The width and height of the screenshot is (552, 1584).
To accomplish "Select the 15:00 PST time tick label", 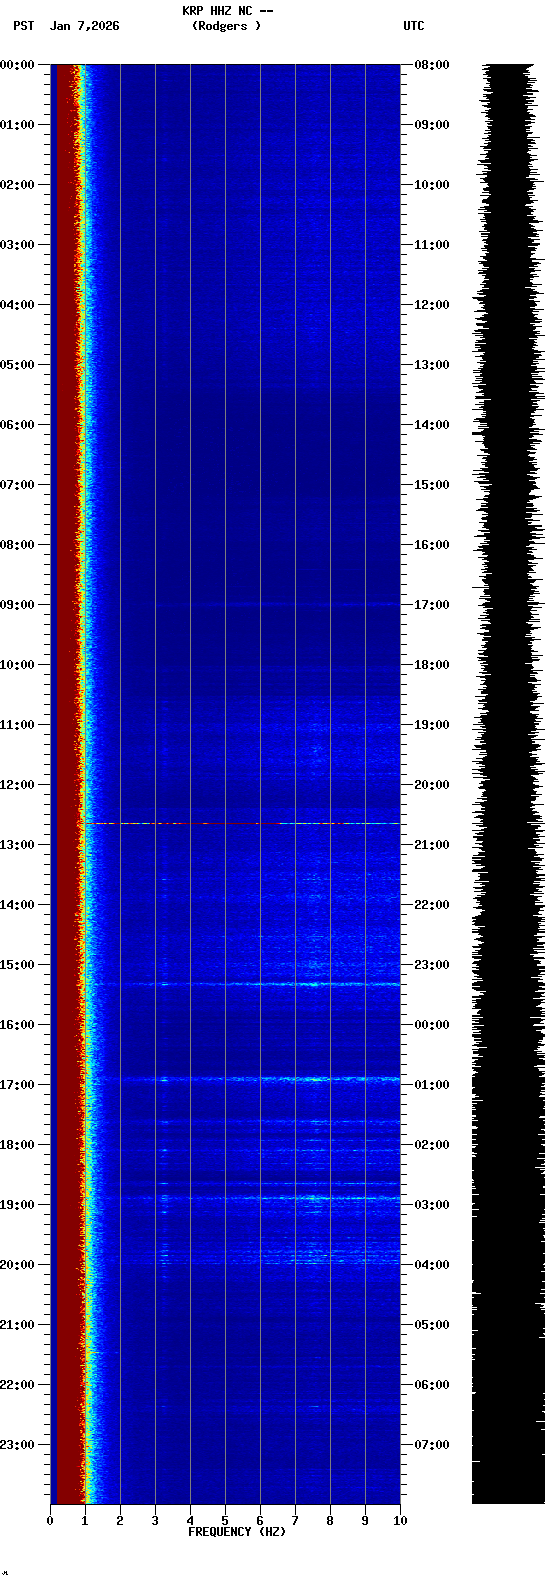I will click(x=17, y=965).
